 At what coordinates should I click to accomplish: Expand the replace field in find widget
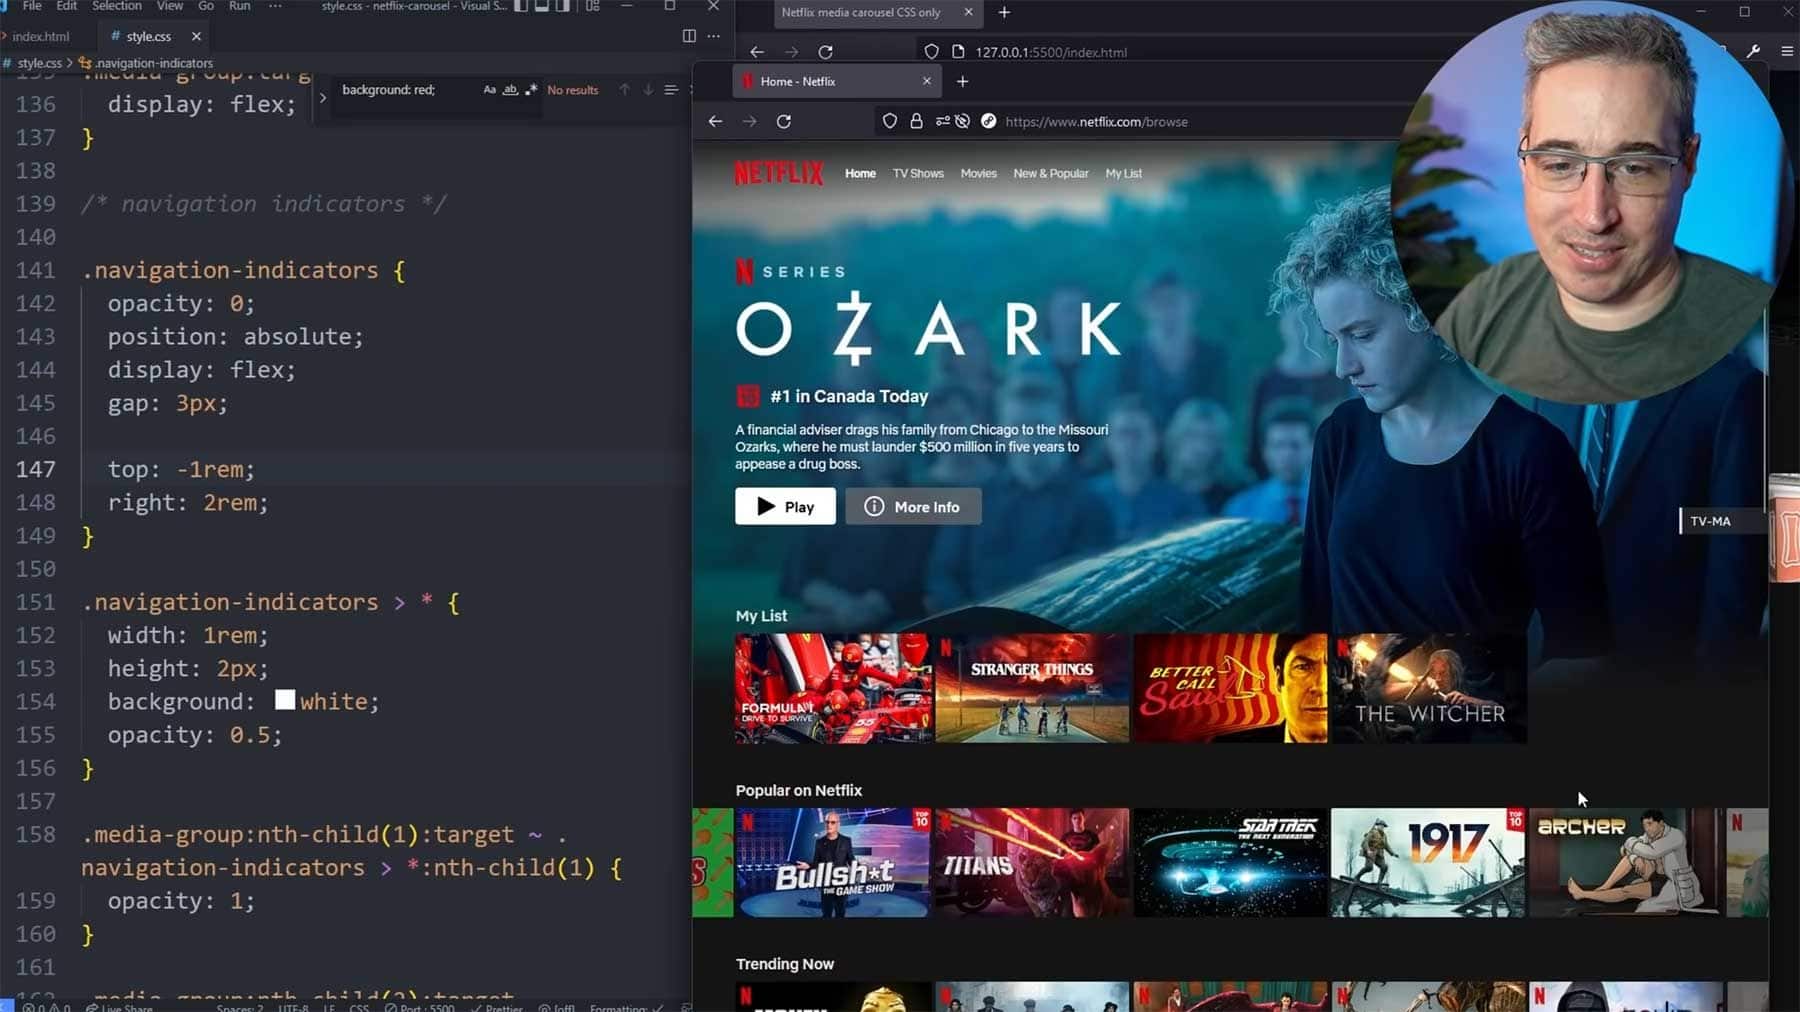coord(322,98)
